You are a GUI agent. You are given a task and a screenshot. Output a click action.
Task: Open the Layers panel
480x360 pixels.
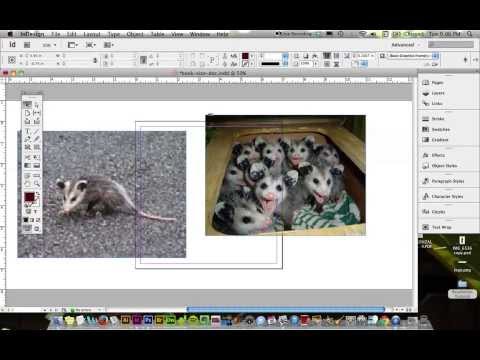(434, 93)
